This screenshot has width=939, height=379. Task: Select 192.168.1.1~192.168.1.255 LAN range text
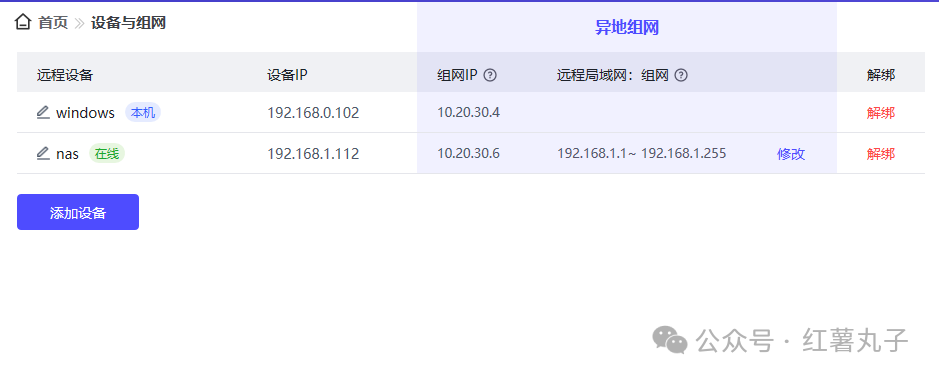tap(641, 153)
